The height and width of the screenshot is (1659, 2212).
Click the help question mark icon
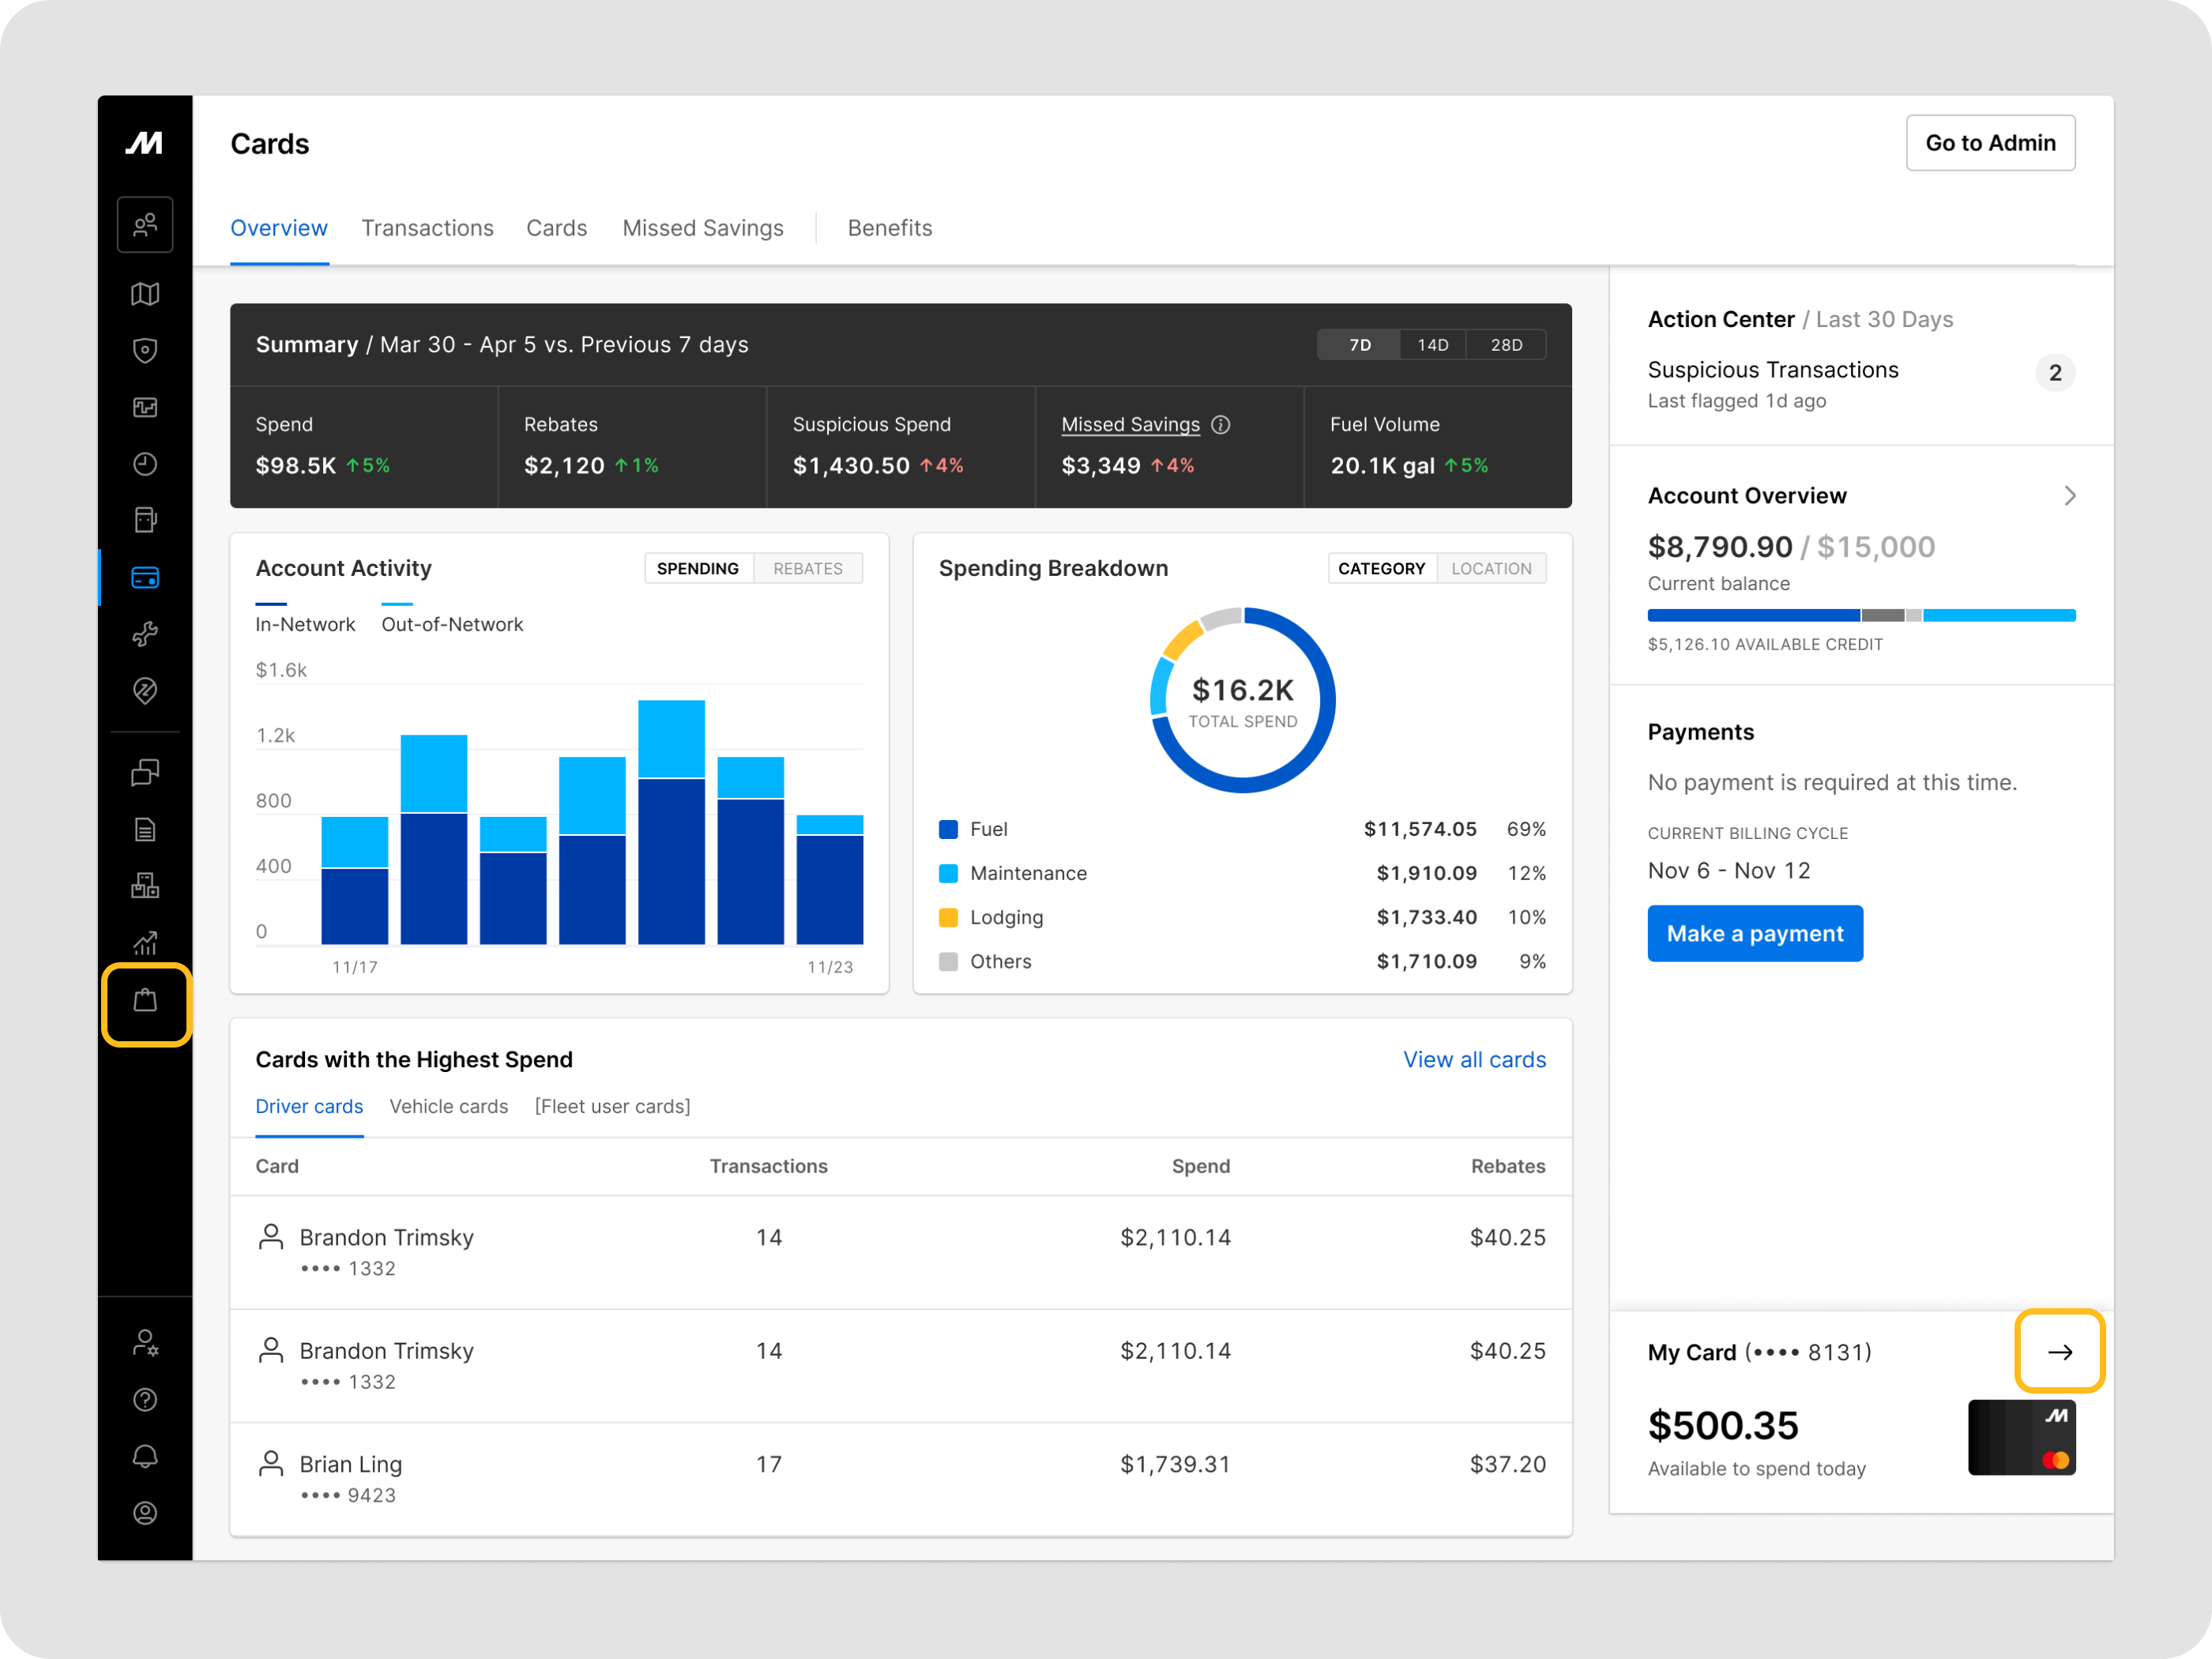pos(145,1399)
